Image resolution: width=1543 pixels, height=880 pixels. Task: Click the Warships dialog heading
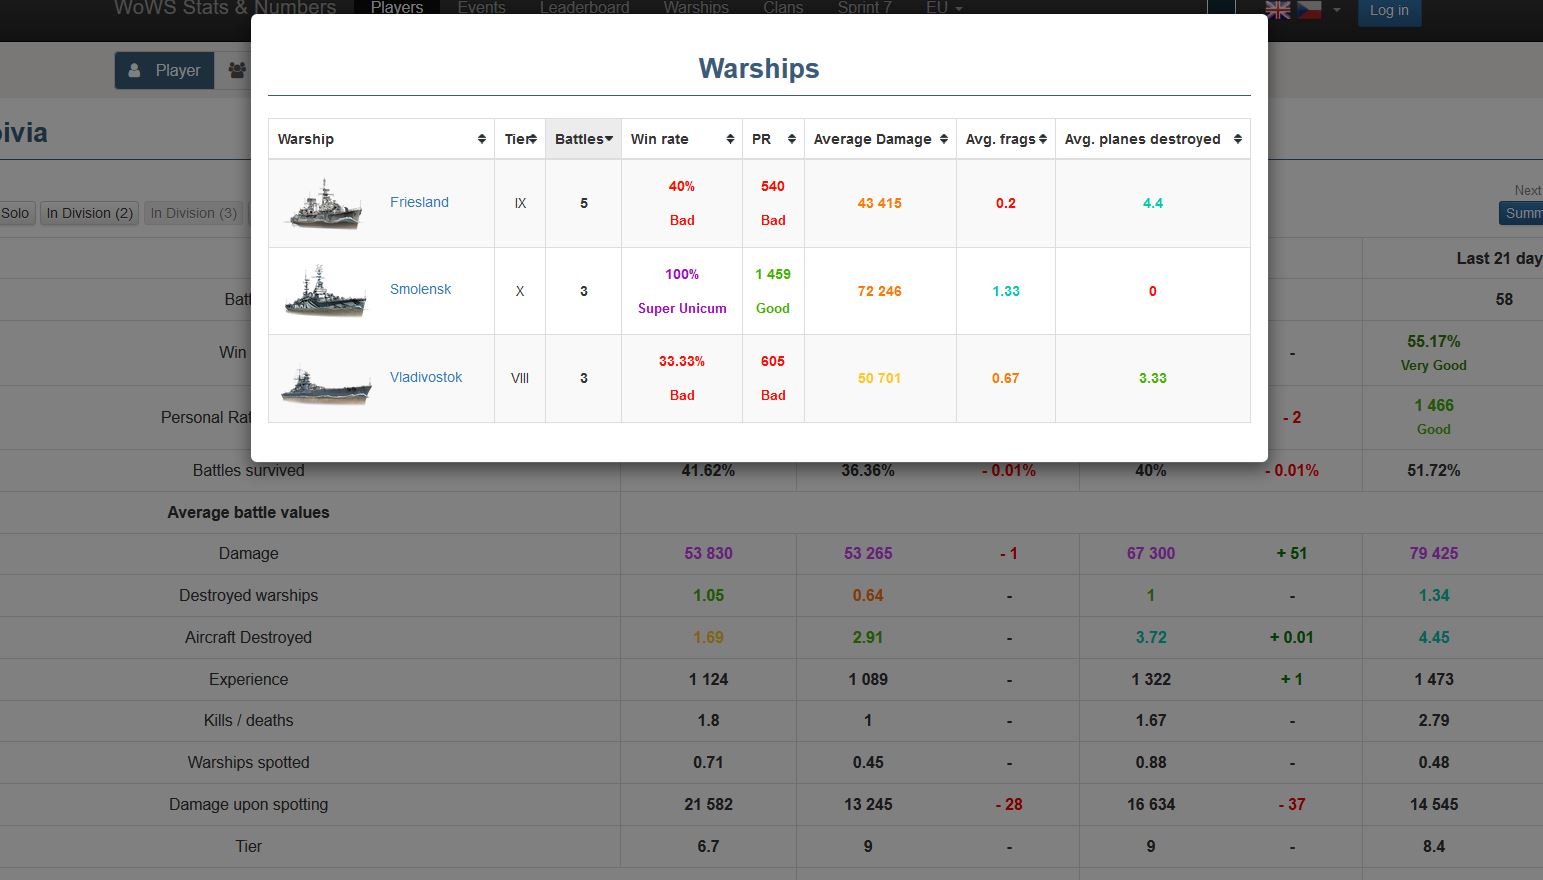(x=759, y=68)
